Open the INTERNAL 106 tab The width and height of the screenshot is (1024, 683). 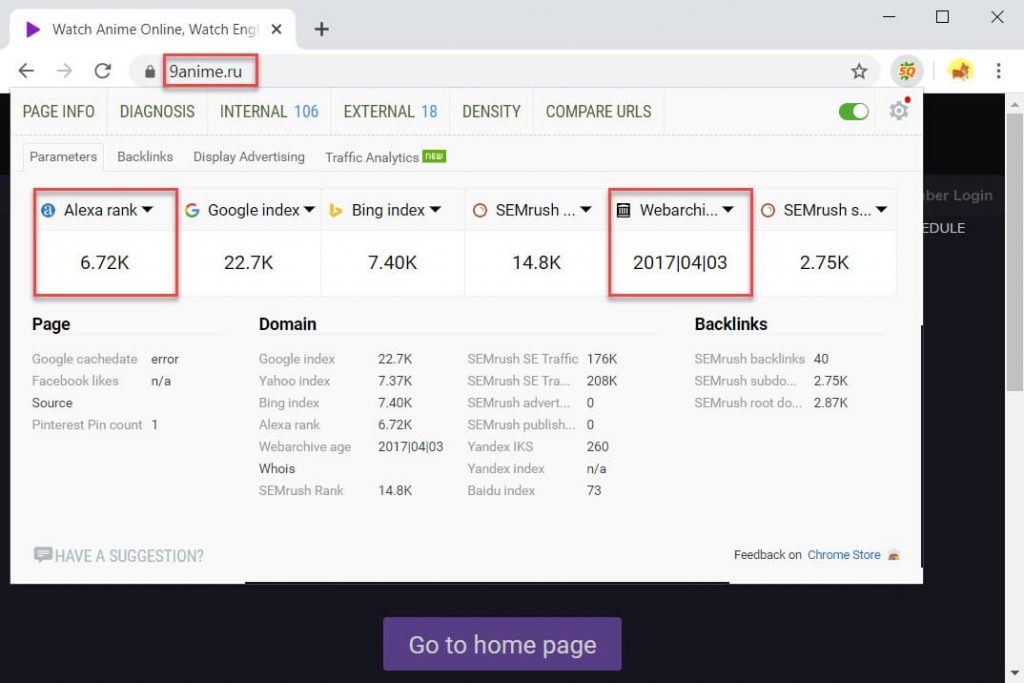click(269, 112)
